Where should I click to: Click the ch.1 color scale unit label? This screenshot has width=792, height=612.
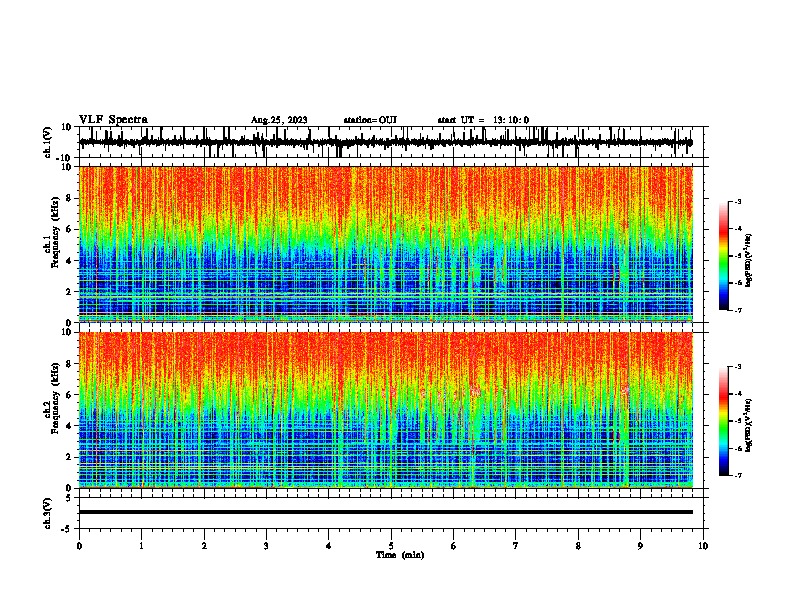coord(749,261)
